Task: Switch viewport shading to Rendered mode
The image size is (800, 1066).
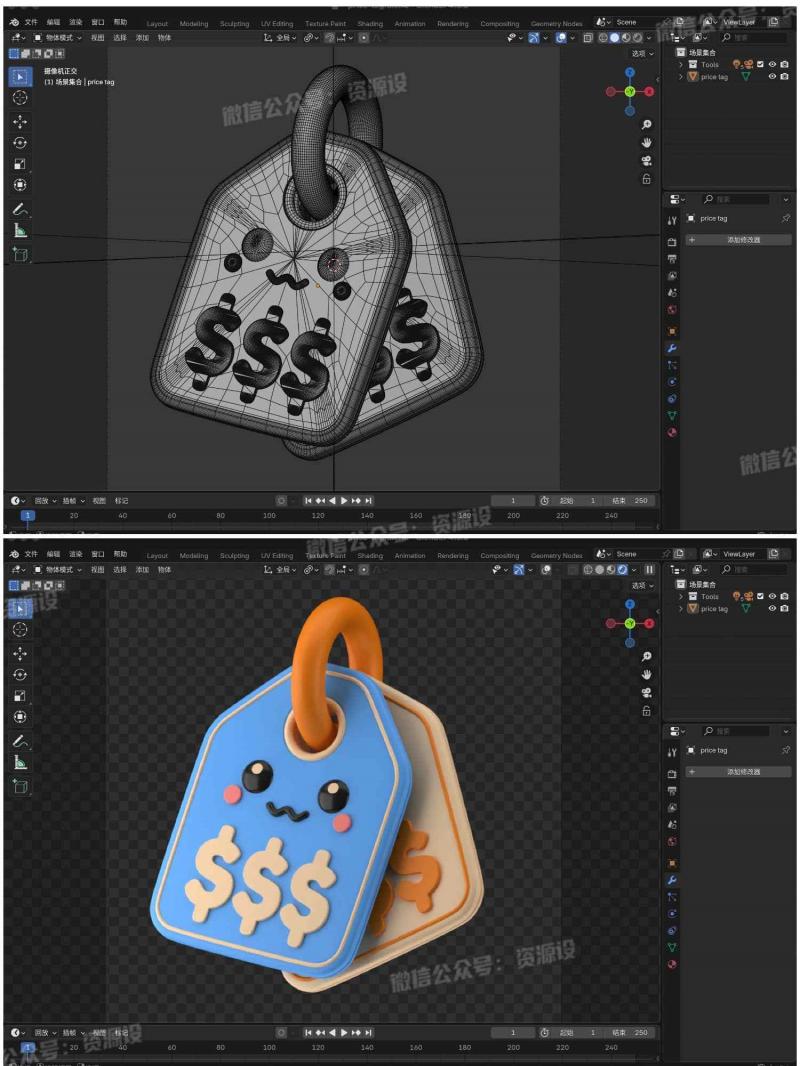Action: pos(637,38)
